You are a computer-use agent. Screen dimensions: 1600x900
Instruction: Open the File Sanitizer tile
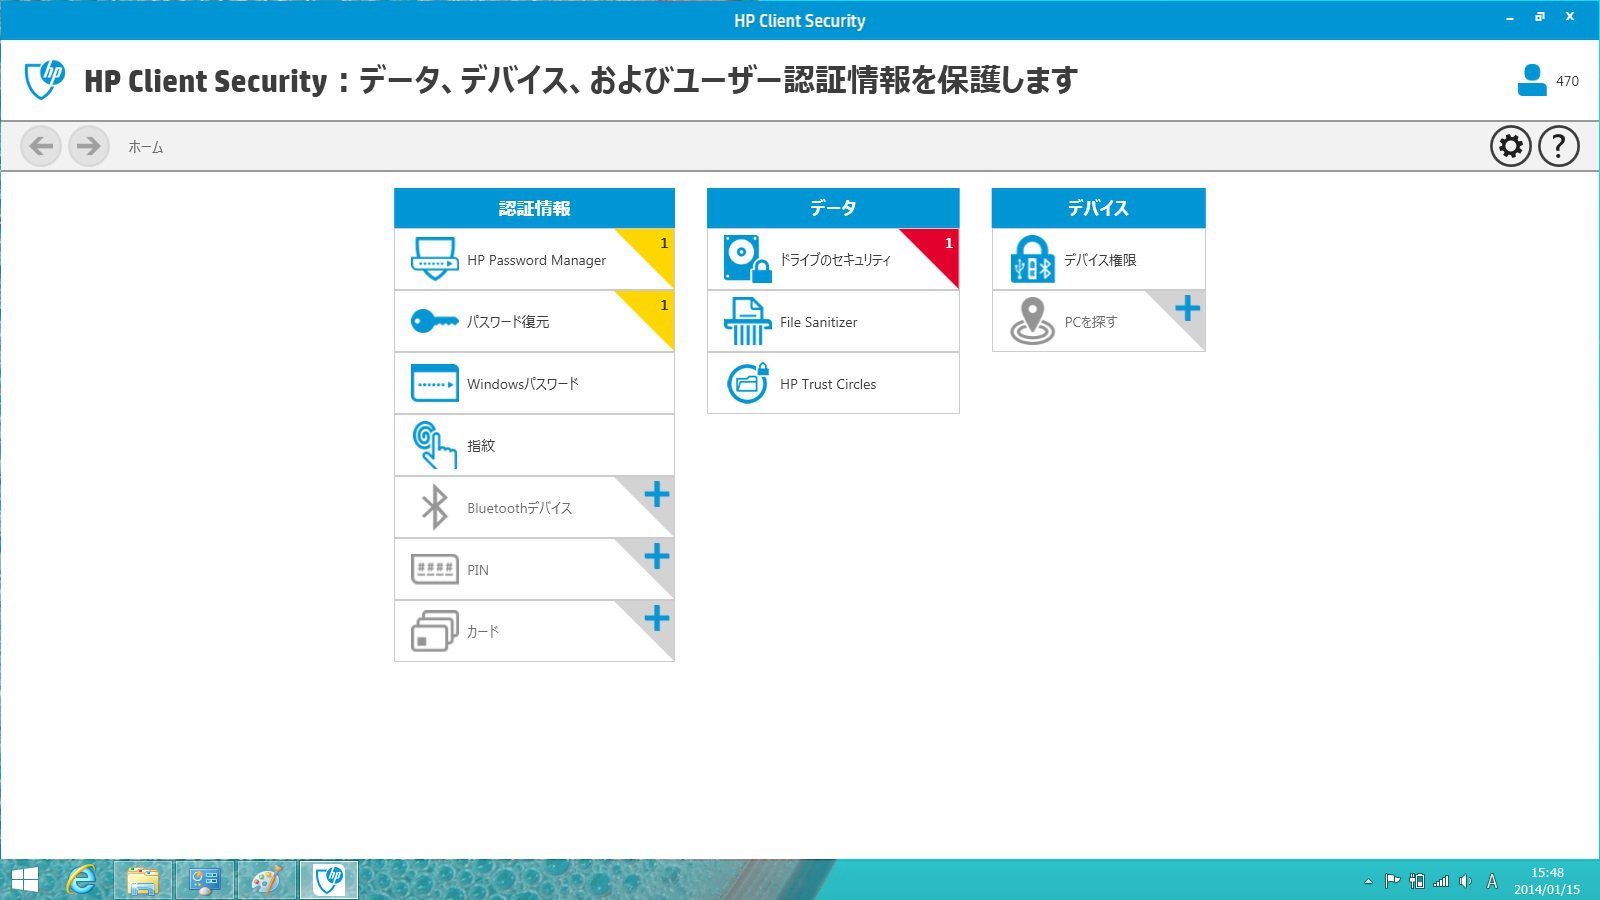tap(833, 321)
